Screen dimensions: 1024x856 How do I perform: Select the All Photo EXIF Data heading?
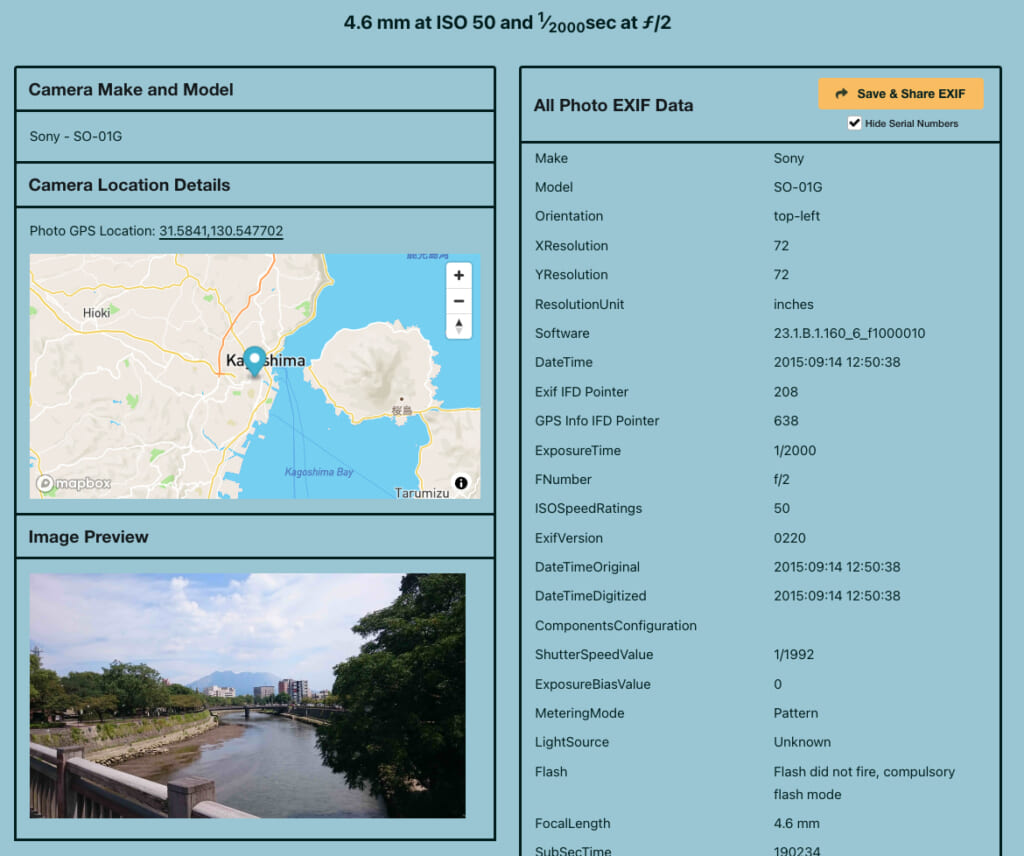point(613,106)
